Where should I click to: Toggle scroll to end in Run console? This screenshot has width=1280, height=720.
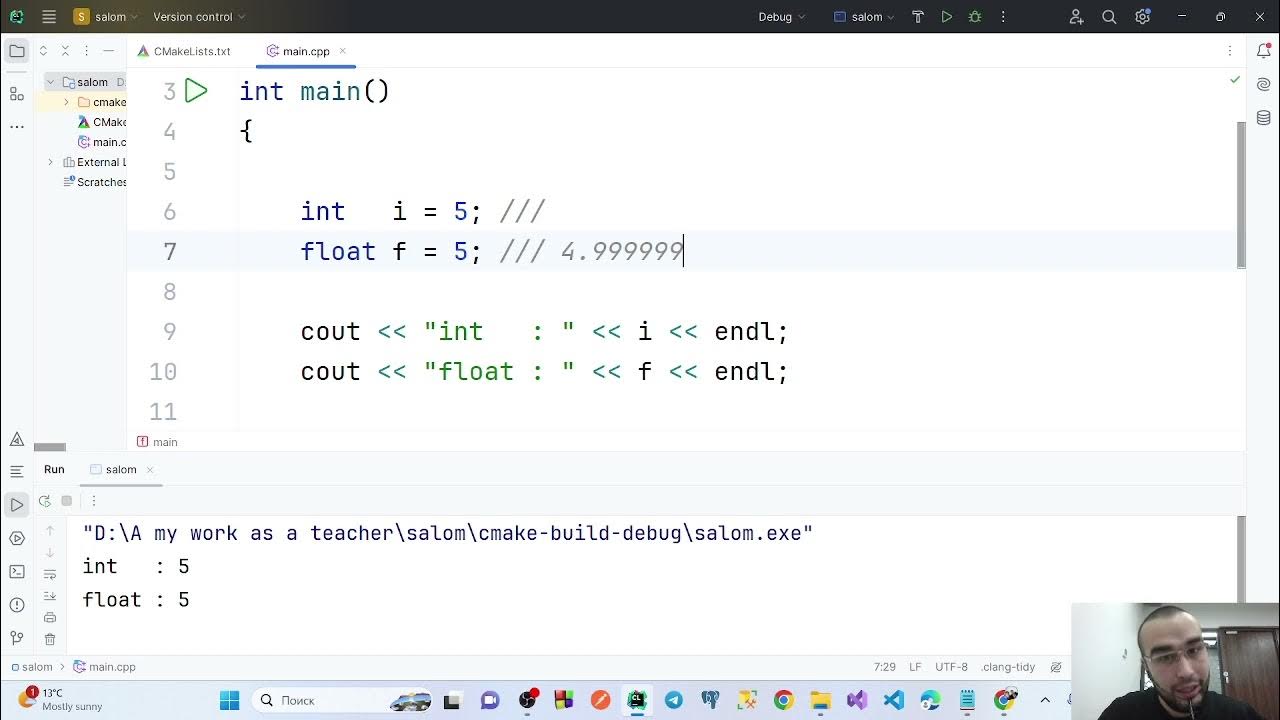50,596
